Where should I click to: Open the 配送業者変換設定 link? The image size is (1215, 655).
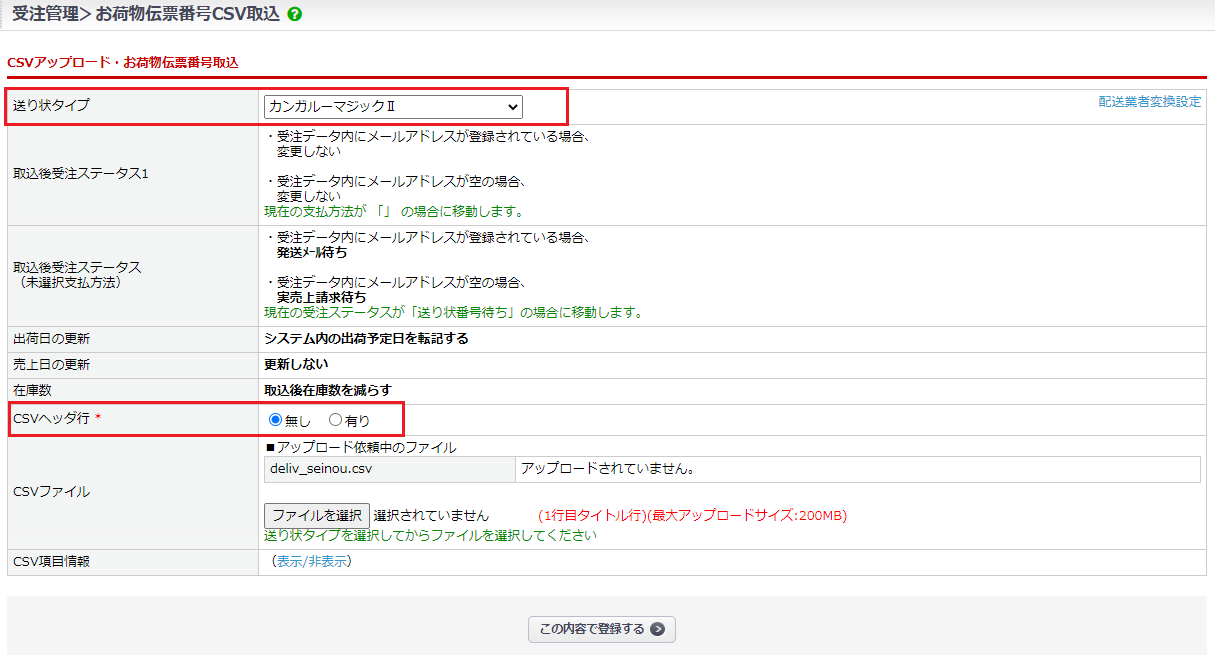tap(1149, 102)
